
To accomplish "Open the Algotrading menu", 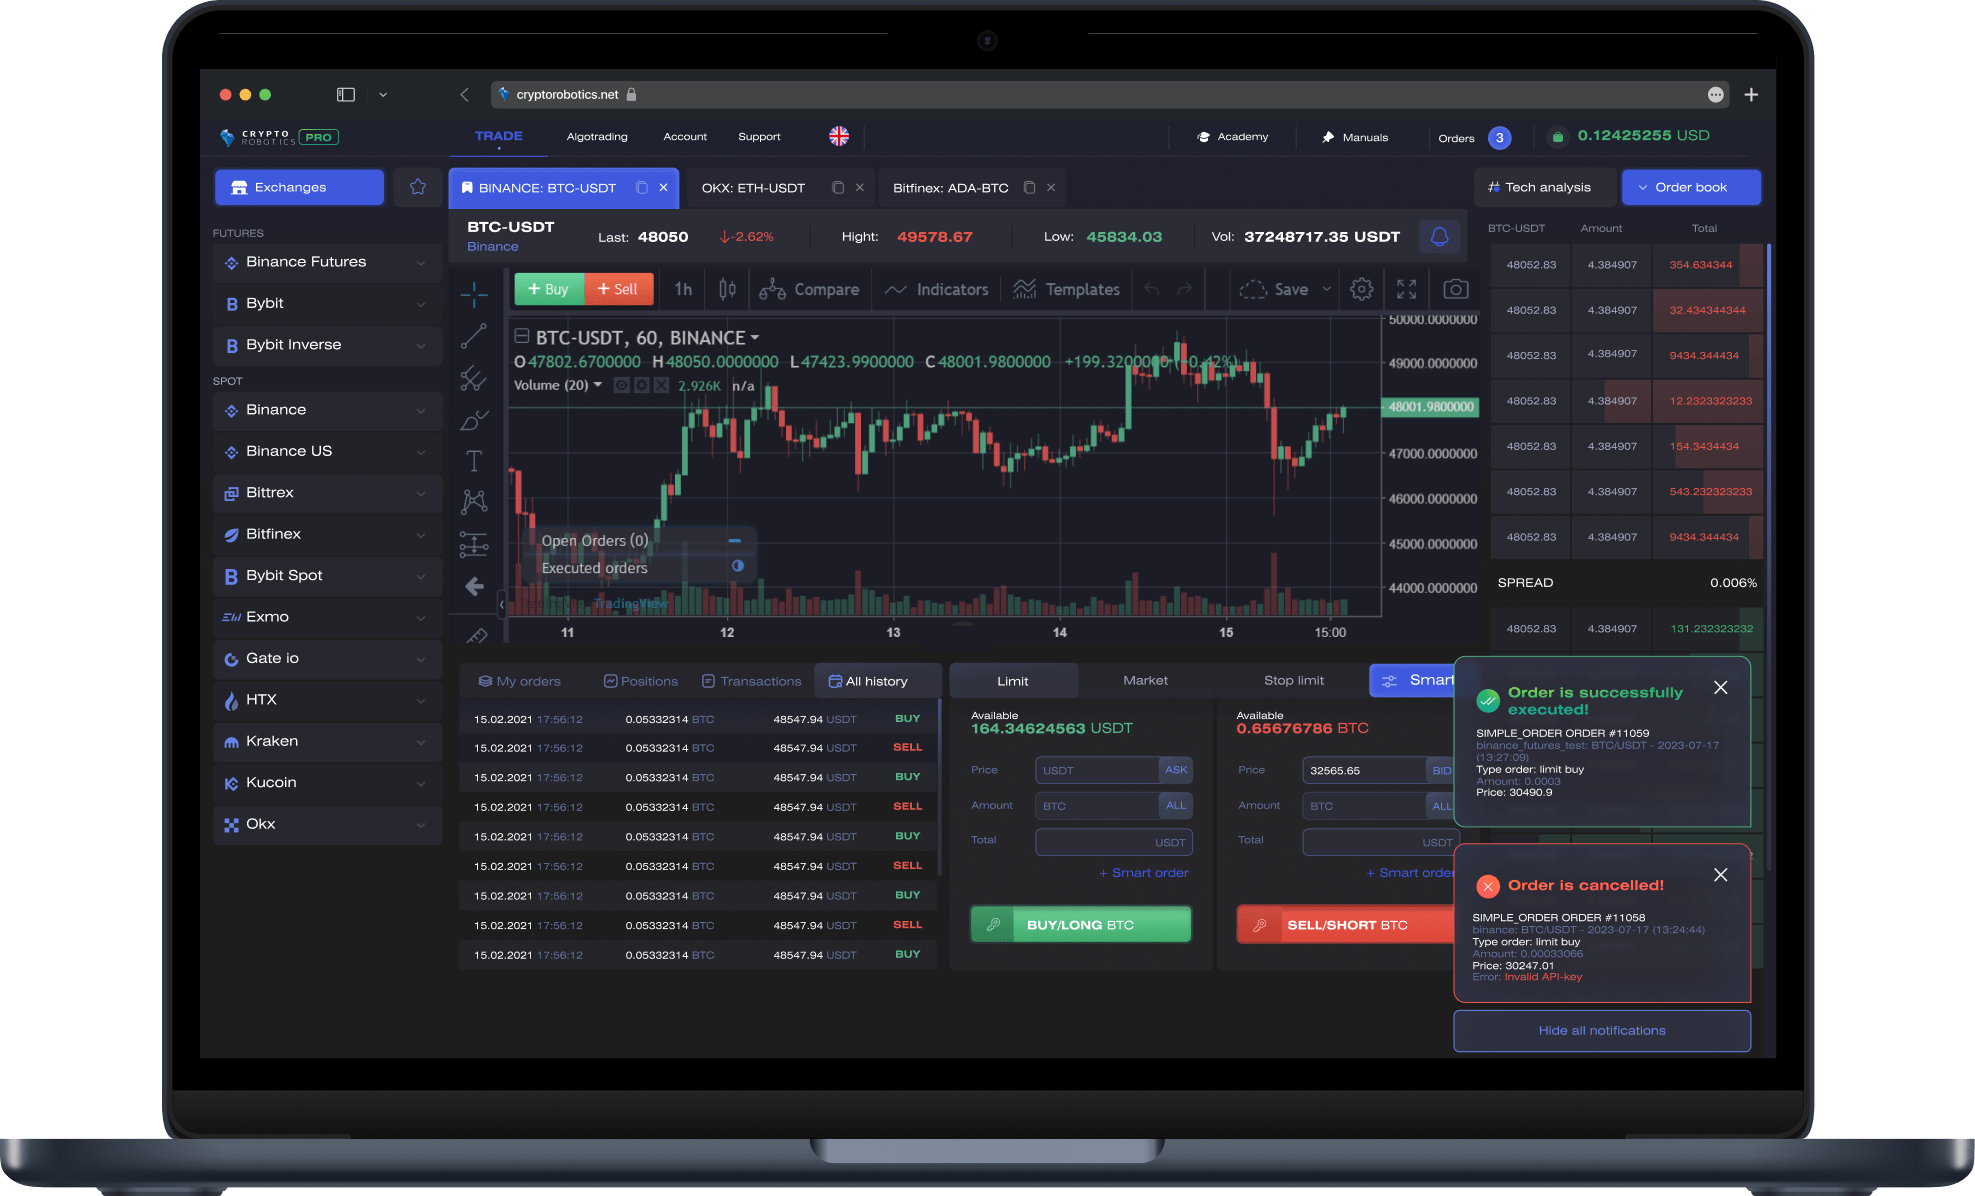I will tap(597, 137).
